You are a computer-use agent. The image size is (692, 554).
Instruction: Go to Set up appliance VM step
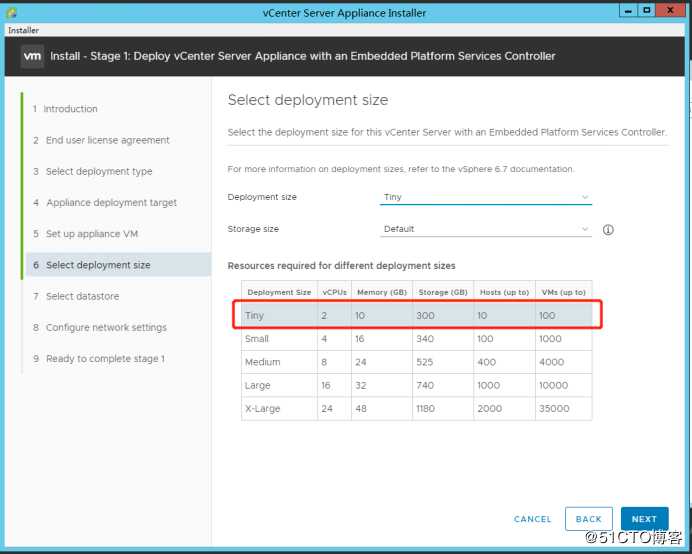click(x=86, y=234)
